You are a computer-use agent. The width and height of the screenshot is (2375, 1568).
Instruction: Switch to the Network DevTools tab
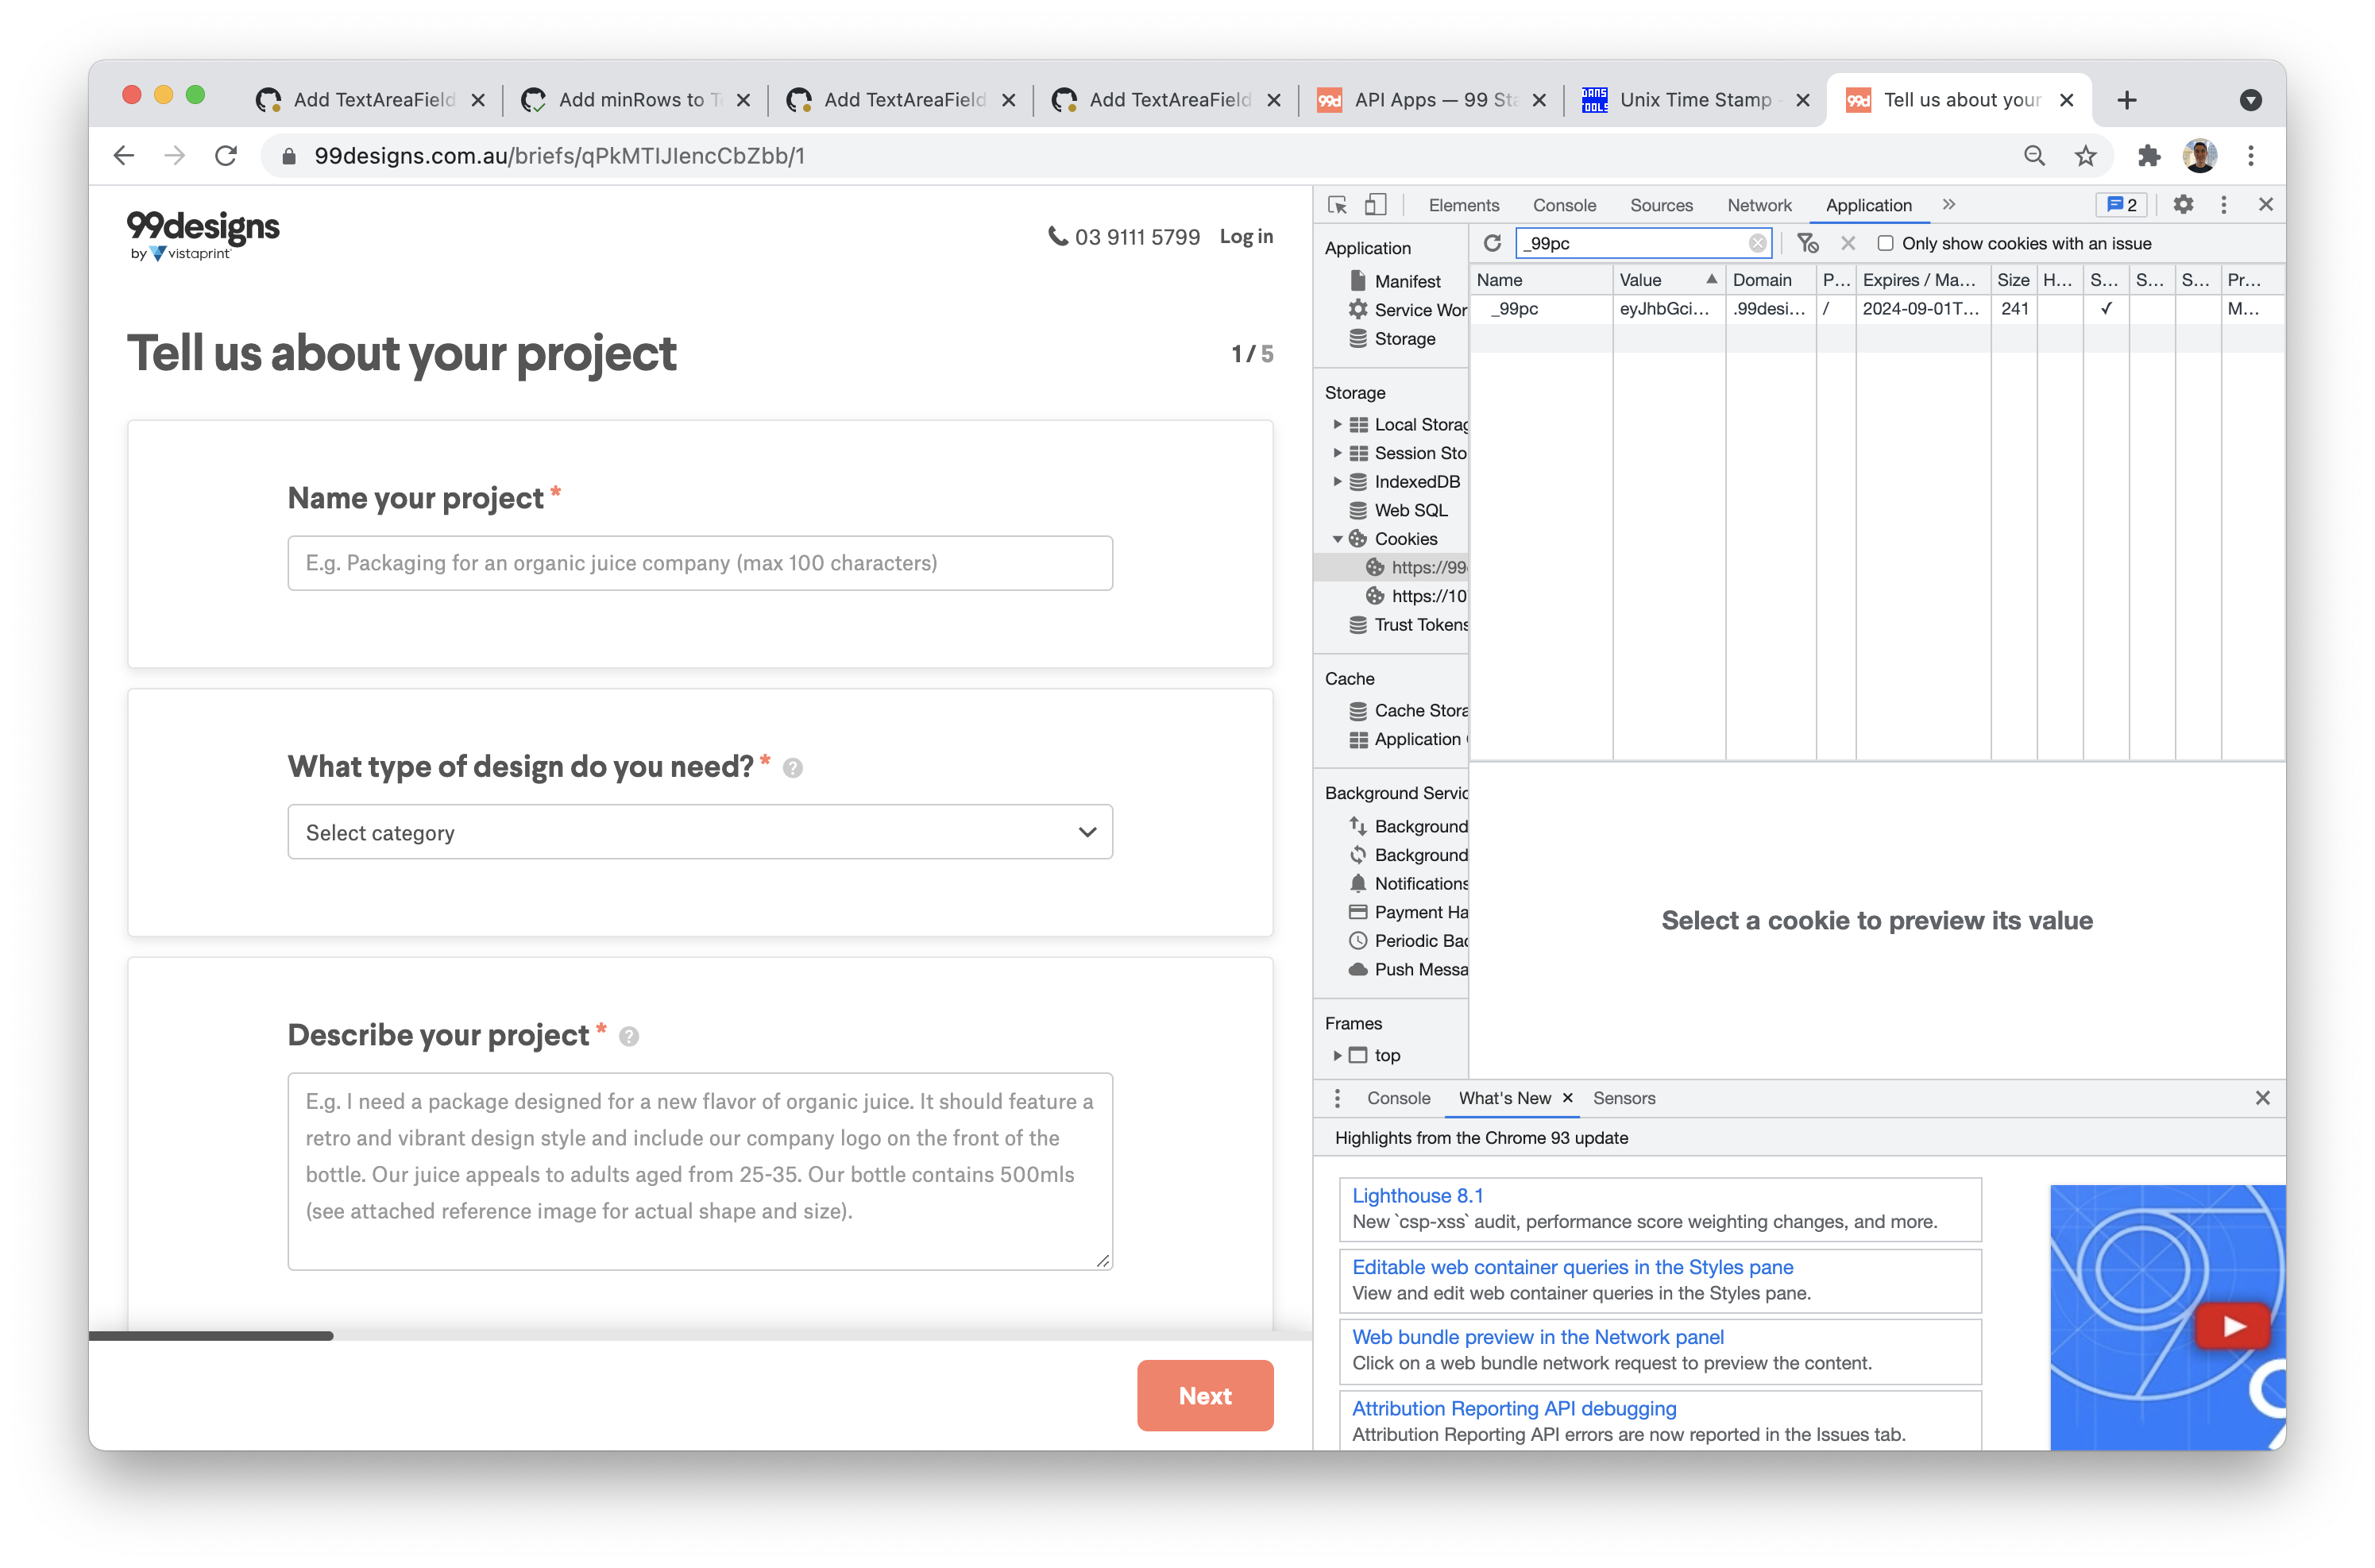pos(1759,205)
